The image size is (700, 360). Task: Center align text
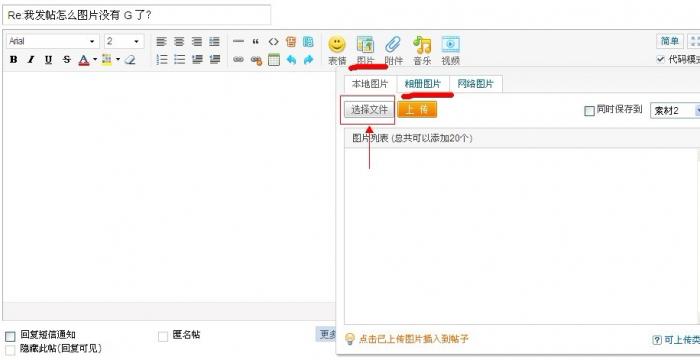click(179, 42)
